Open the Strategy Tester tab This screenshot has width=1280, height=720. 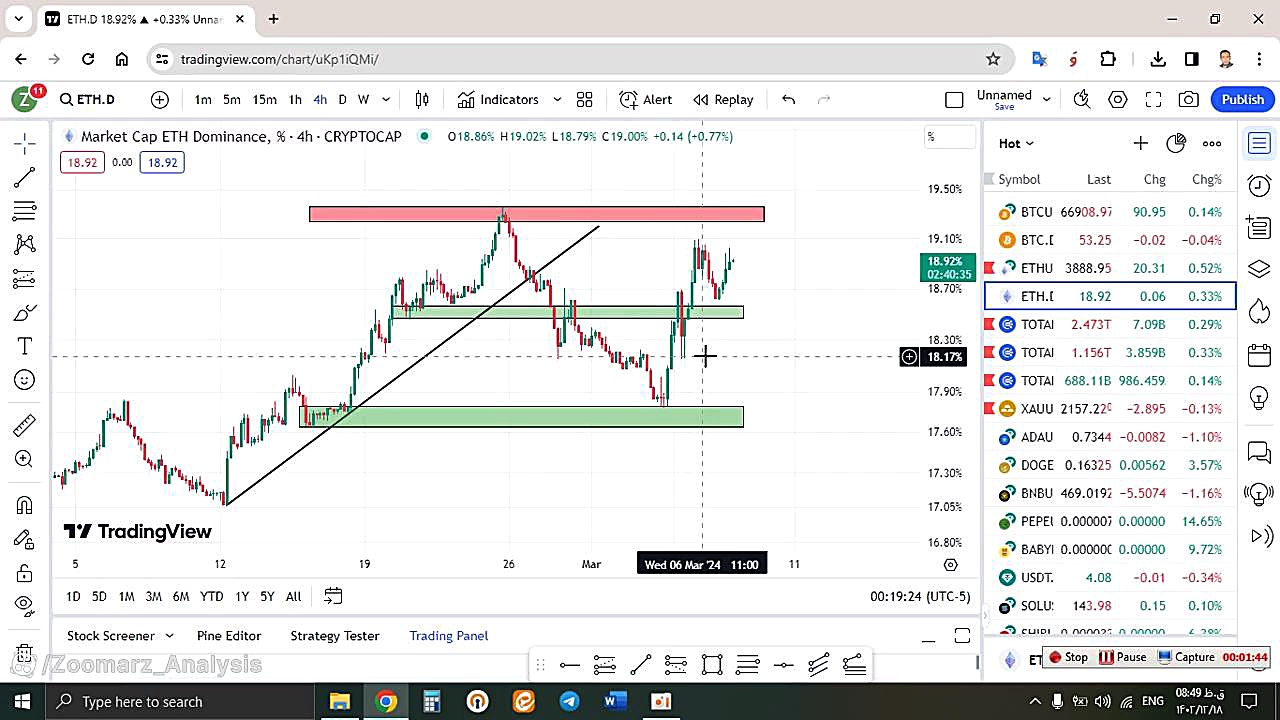coord(335,636)
